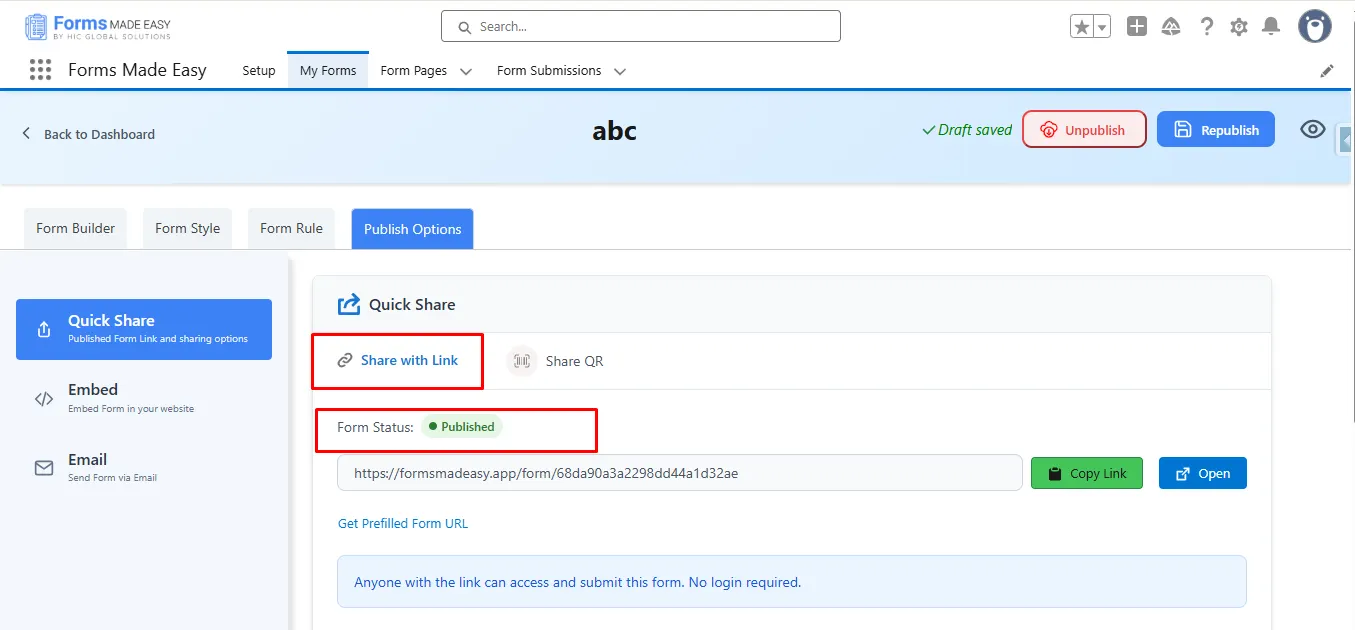The image size is (1355, 630).
Task: Open the Help question mark icon
Action: pos(1207,27)
